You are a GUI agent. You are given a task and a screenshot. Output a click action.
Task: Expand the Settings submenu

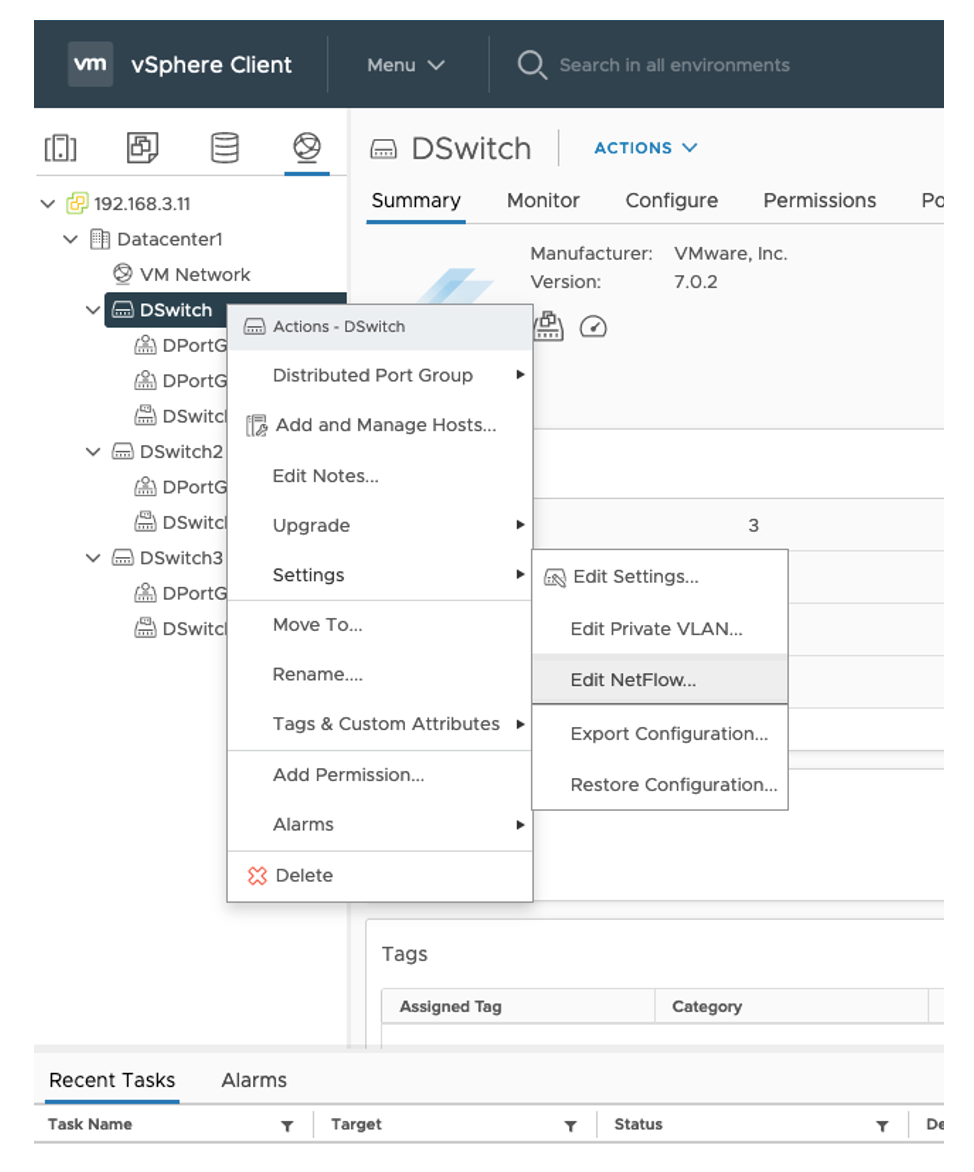(380, 575)
